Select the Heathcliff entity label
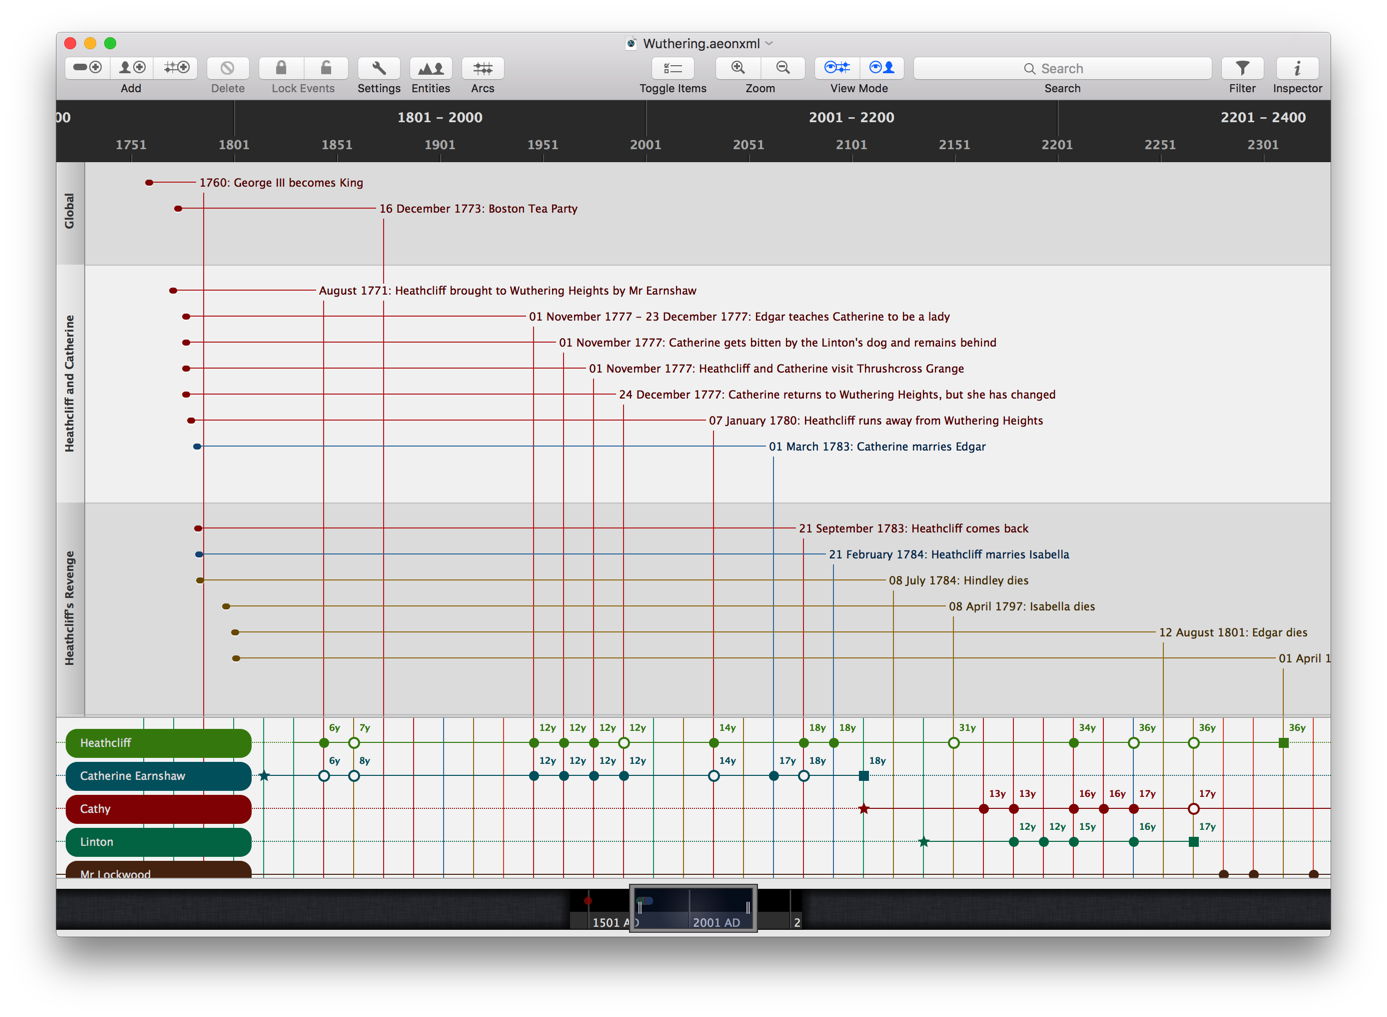The height and width of the screenshot is (1017, 1387). click(x=158, y=743)
